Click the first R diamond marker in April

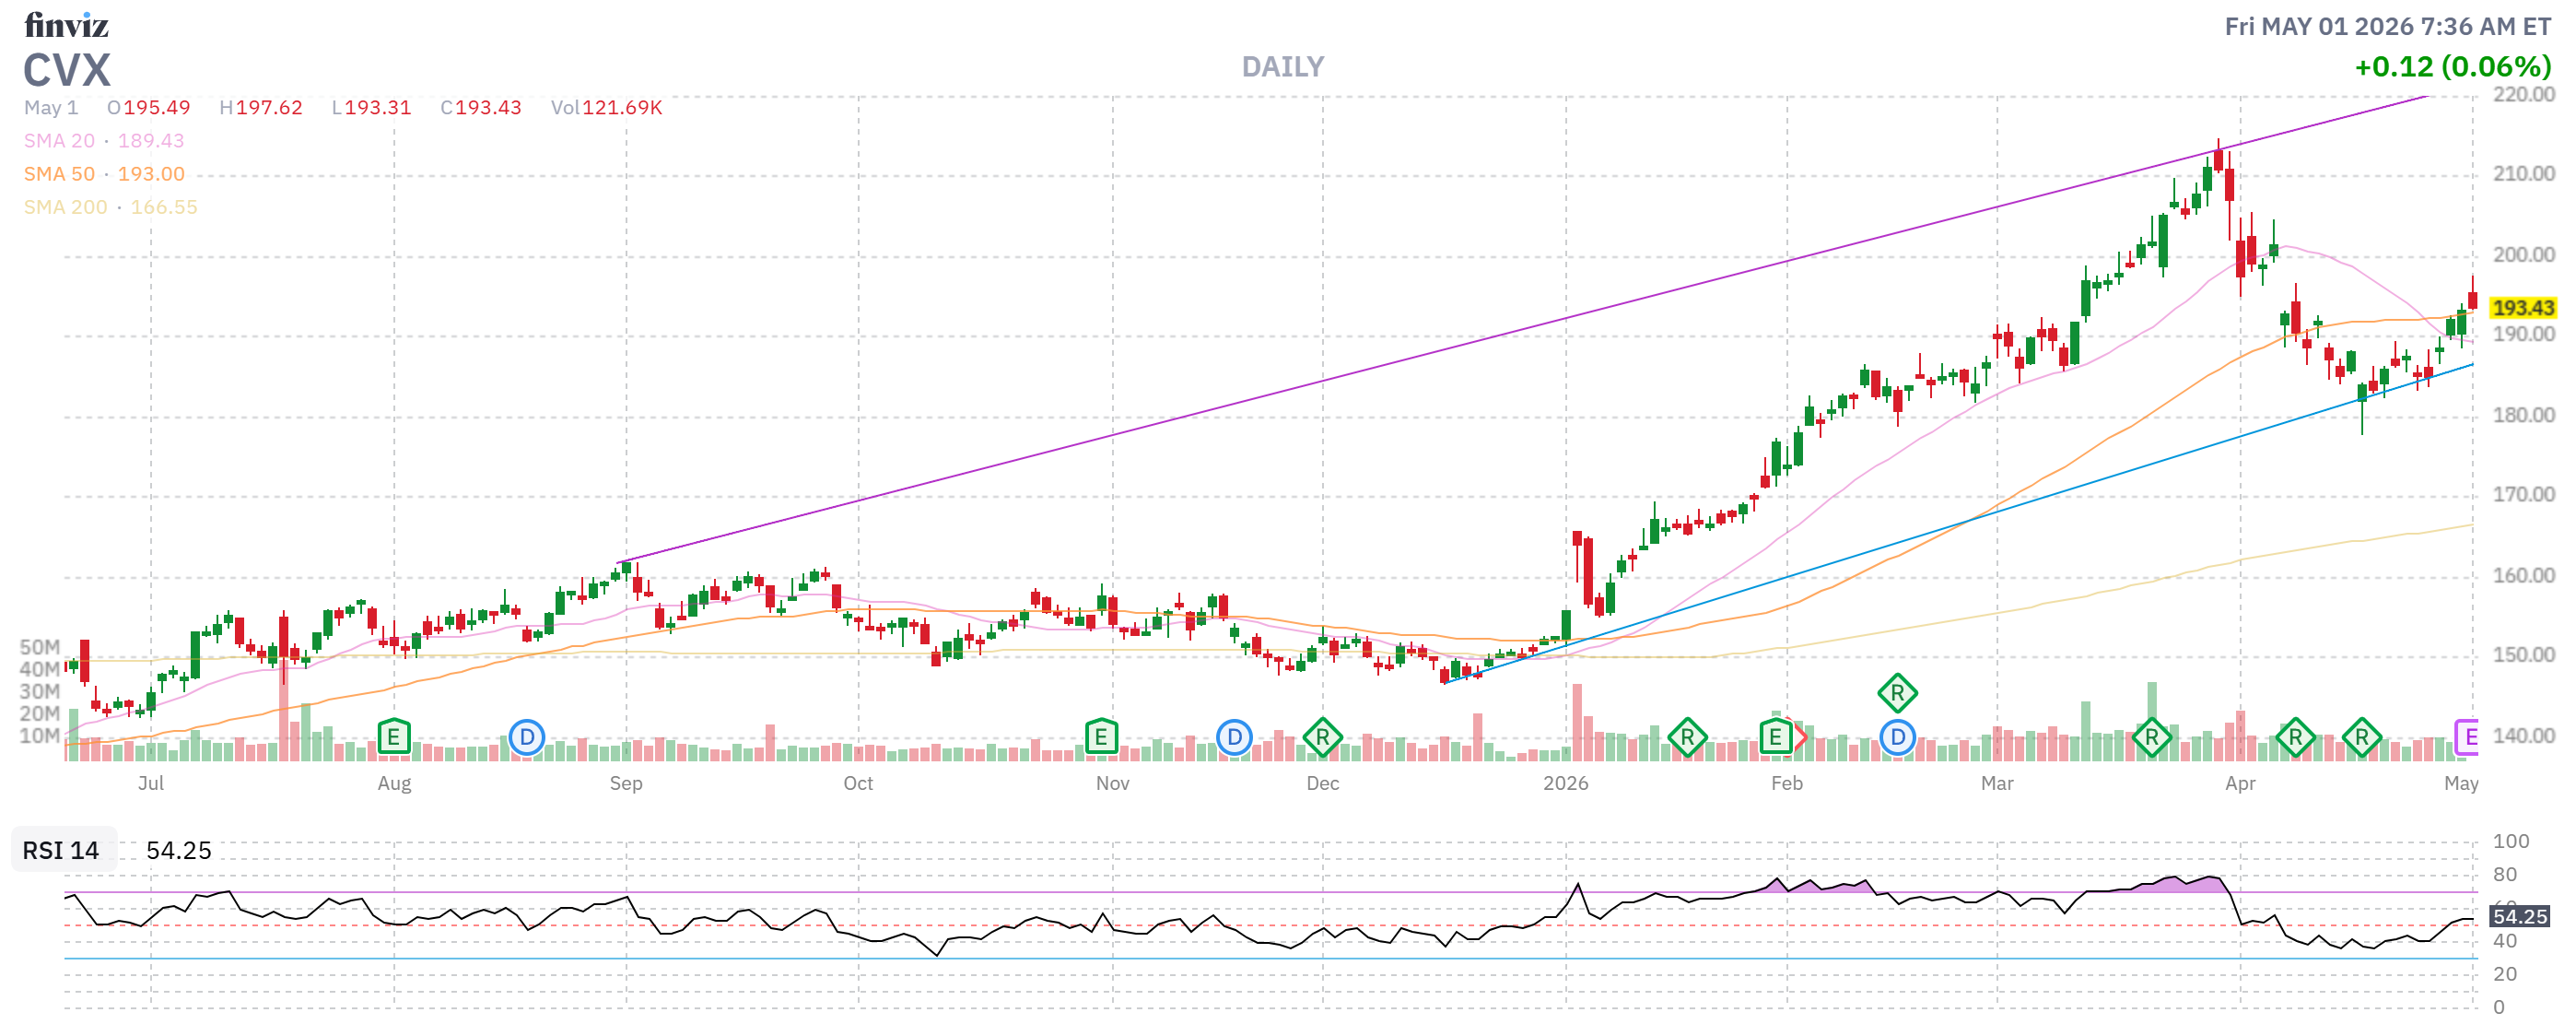point(2296,738)
